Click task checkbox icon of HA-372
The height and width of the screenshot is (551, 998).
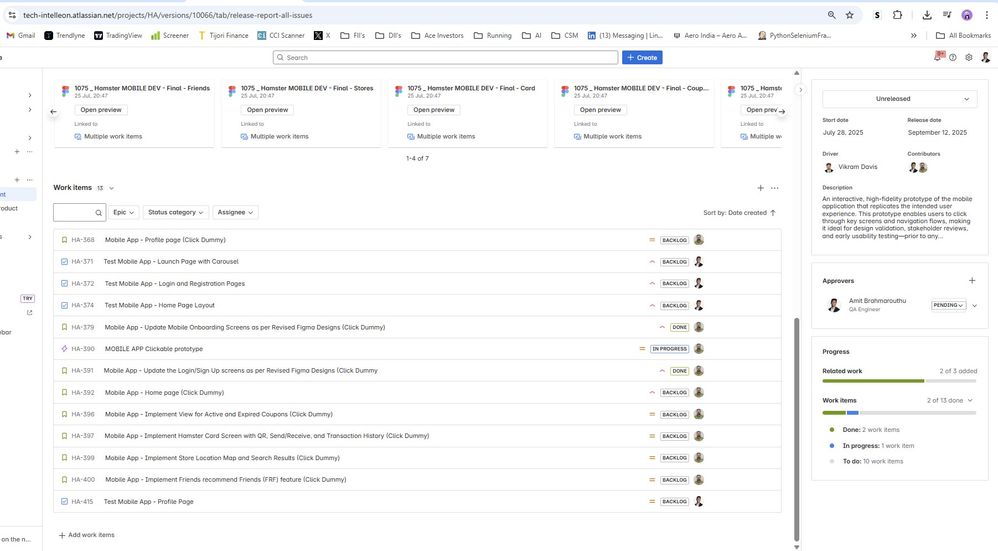[64, 284]
